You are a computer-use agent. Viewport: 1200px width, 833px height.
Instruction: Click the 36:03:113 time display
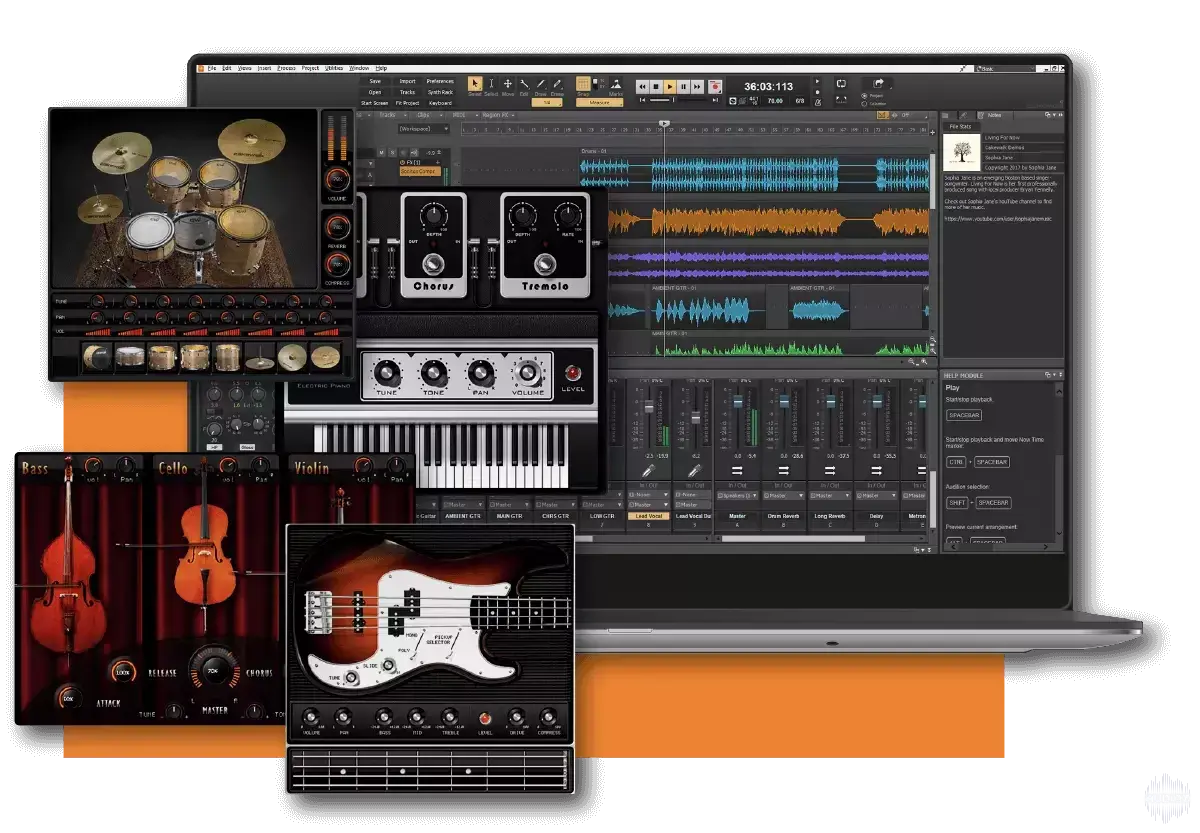pos(768,86)
